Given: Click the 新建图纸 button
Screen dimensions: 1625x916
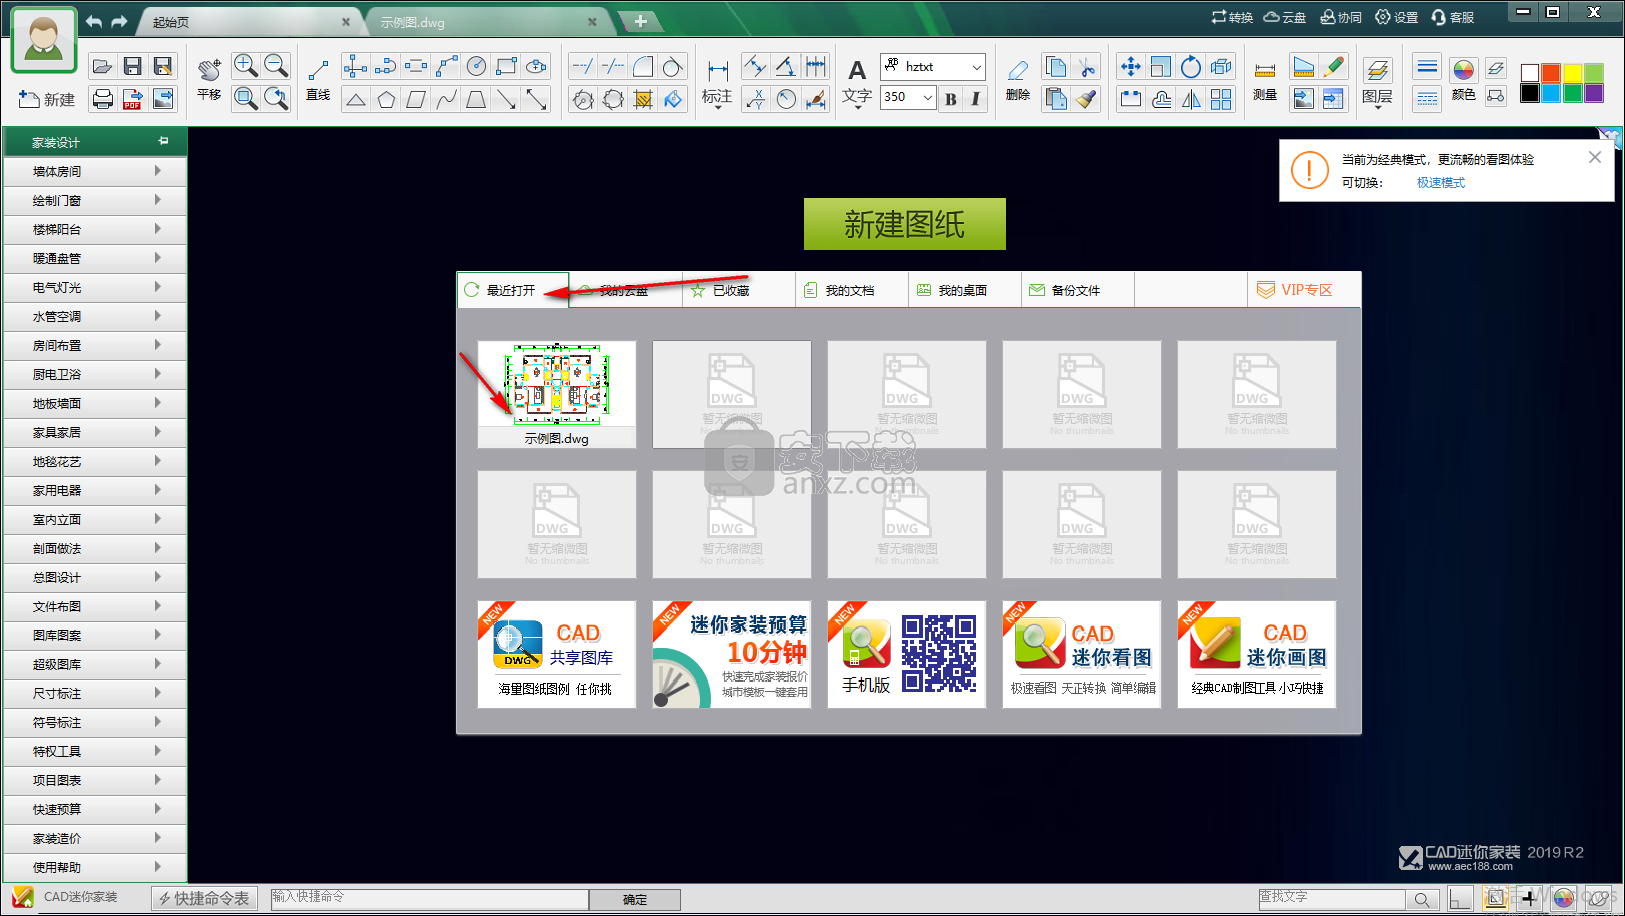Looking at the screenshot, I should tap(905, 224).
